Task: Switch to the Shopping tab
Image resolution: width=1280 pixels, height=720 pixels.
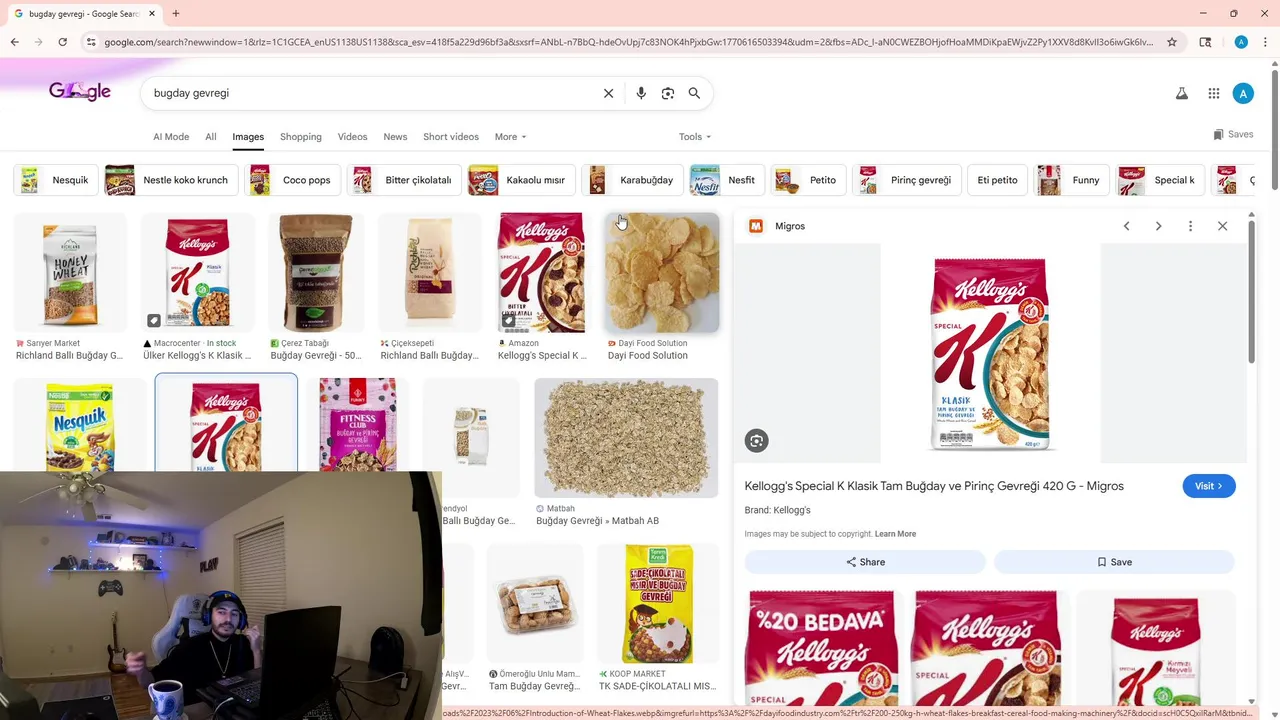Action: (301, 137)
